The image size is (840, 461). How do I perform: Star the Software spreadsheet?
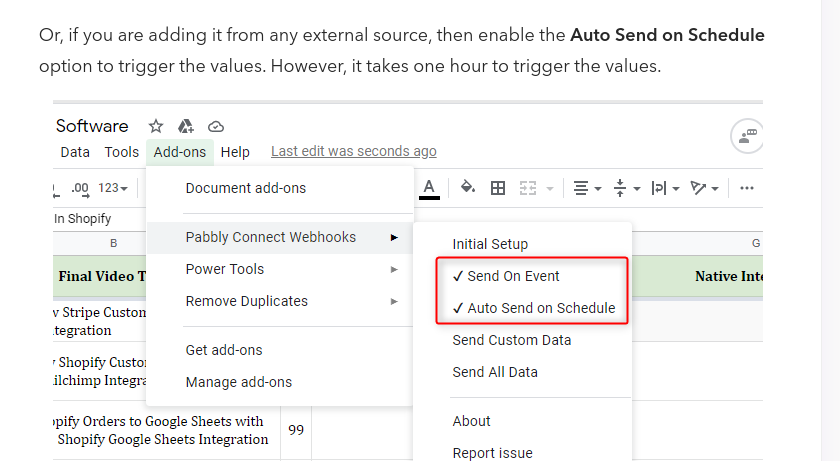click(156, 126)
